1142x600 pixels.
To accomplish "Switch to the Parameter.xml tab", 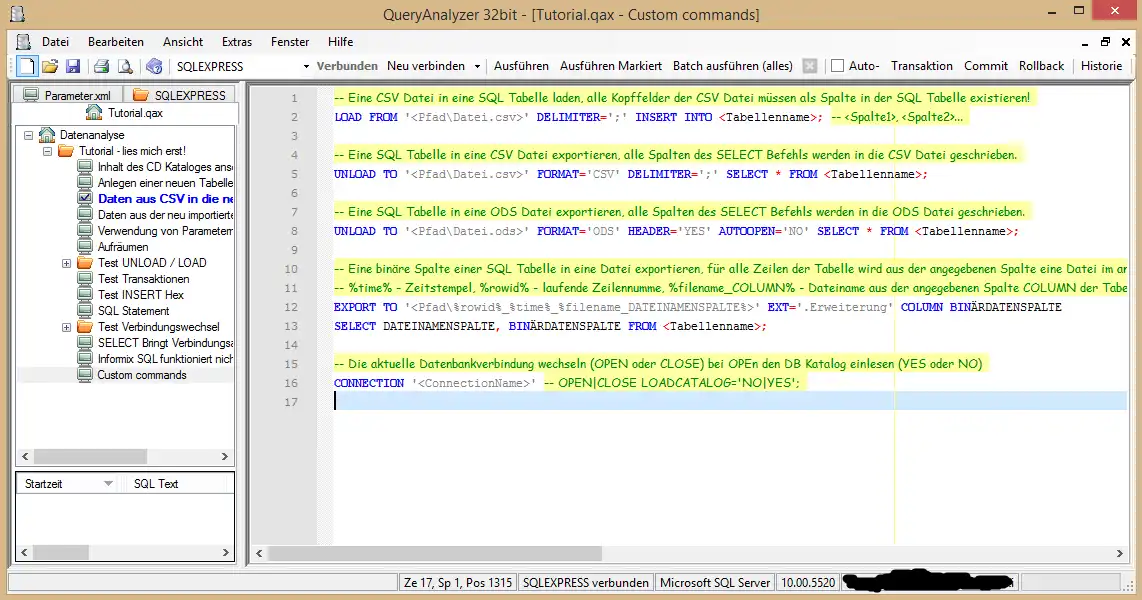I will tap(68, 95).
